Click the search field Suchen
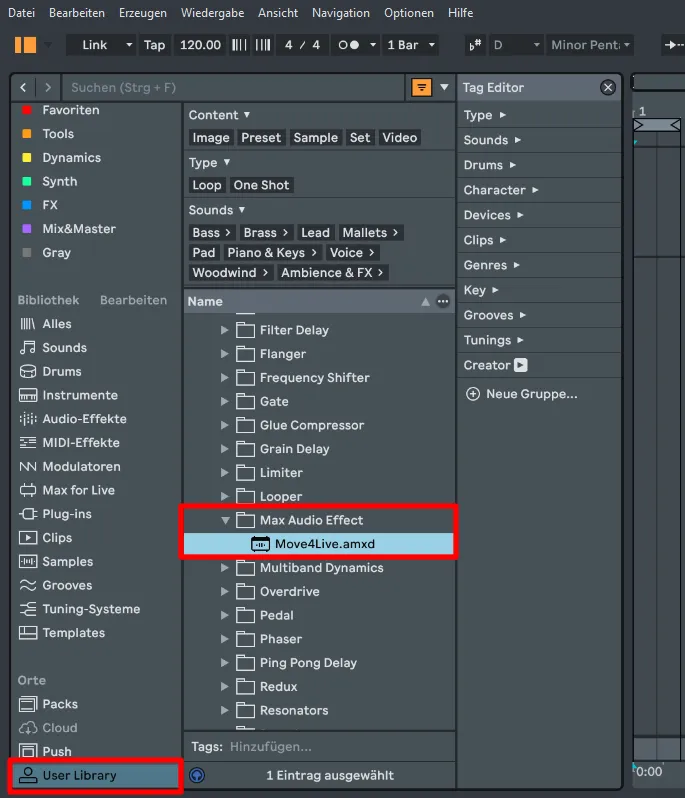Viewport: 685px width, 798px height. click(234, 88)
